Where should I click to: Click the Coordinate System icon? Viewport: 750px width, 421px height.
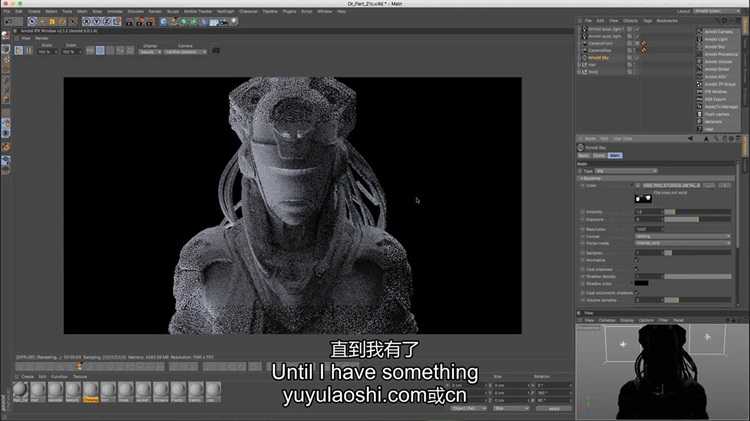[117, 22]
